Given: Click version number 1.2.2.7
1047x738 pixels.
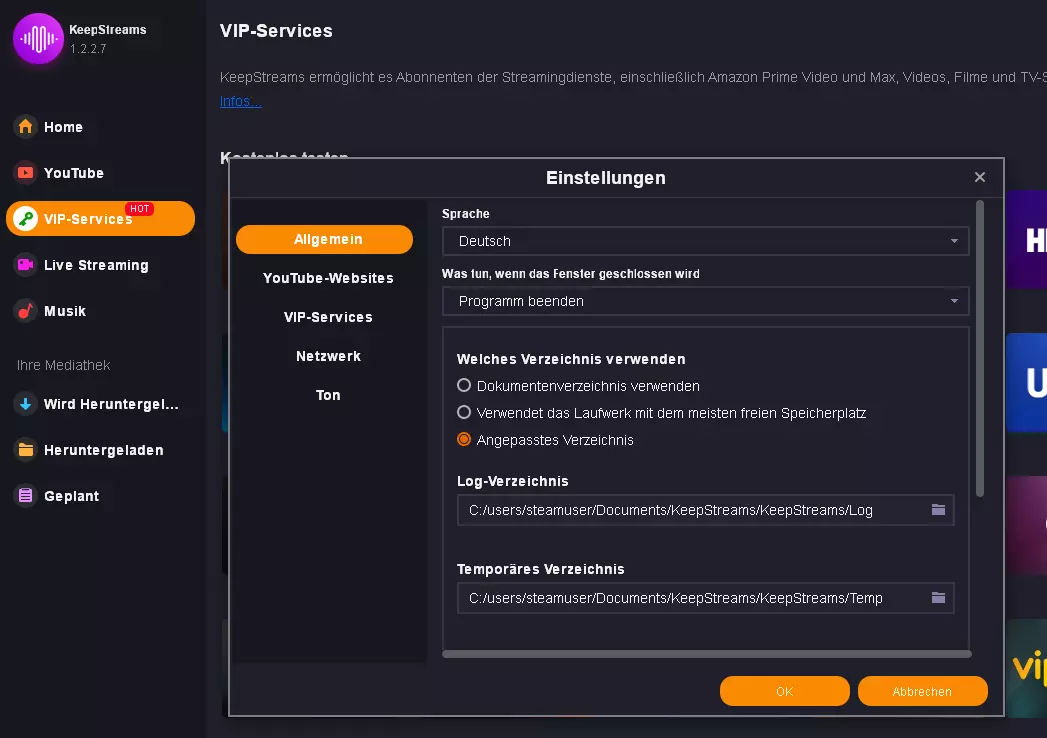Looking at the screenshot, I should [x=88, y=49].
